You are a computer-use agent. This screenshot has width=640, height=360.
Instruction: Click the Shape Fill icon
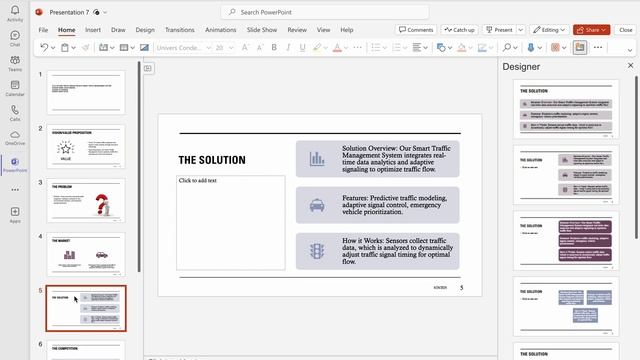point(462,48)
